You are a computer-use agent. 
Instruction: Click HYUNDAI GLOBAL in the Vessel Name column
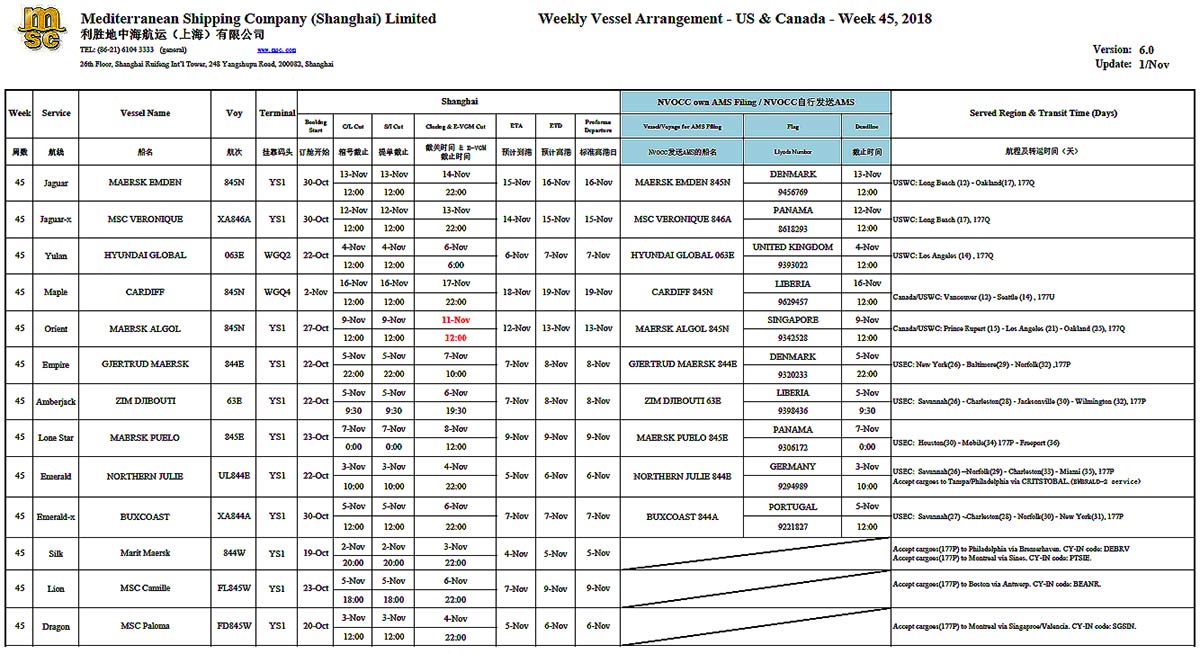pyautogui.click(x=145, y=255)
